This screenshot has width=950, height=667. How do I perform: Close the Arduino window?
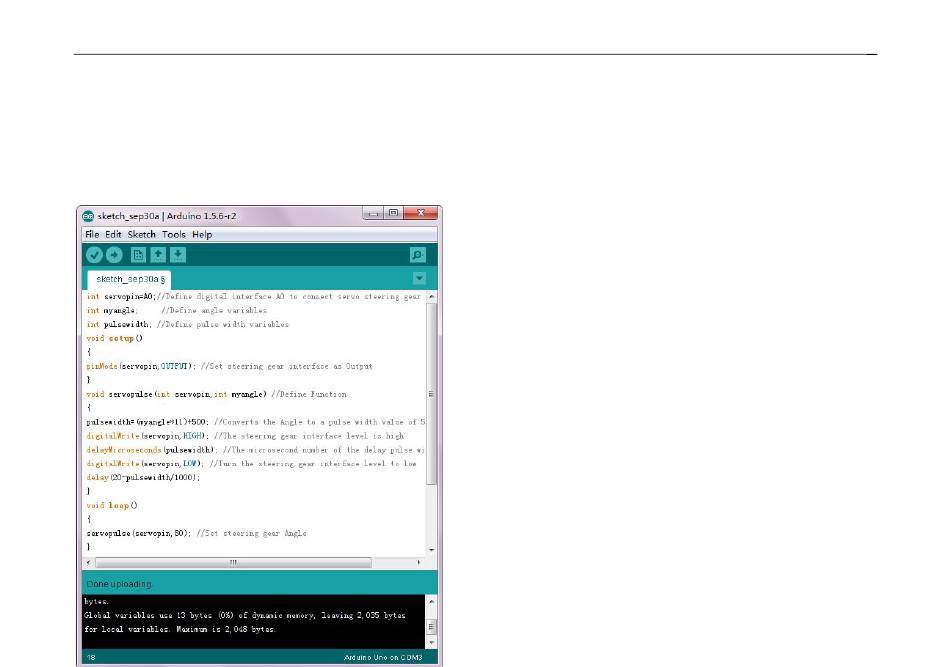(x=421, y=213)
